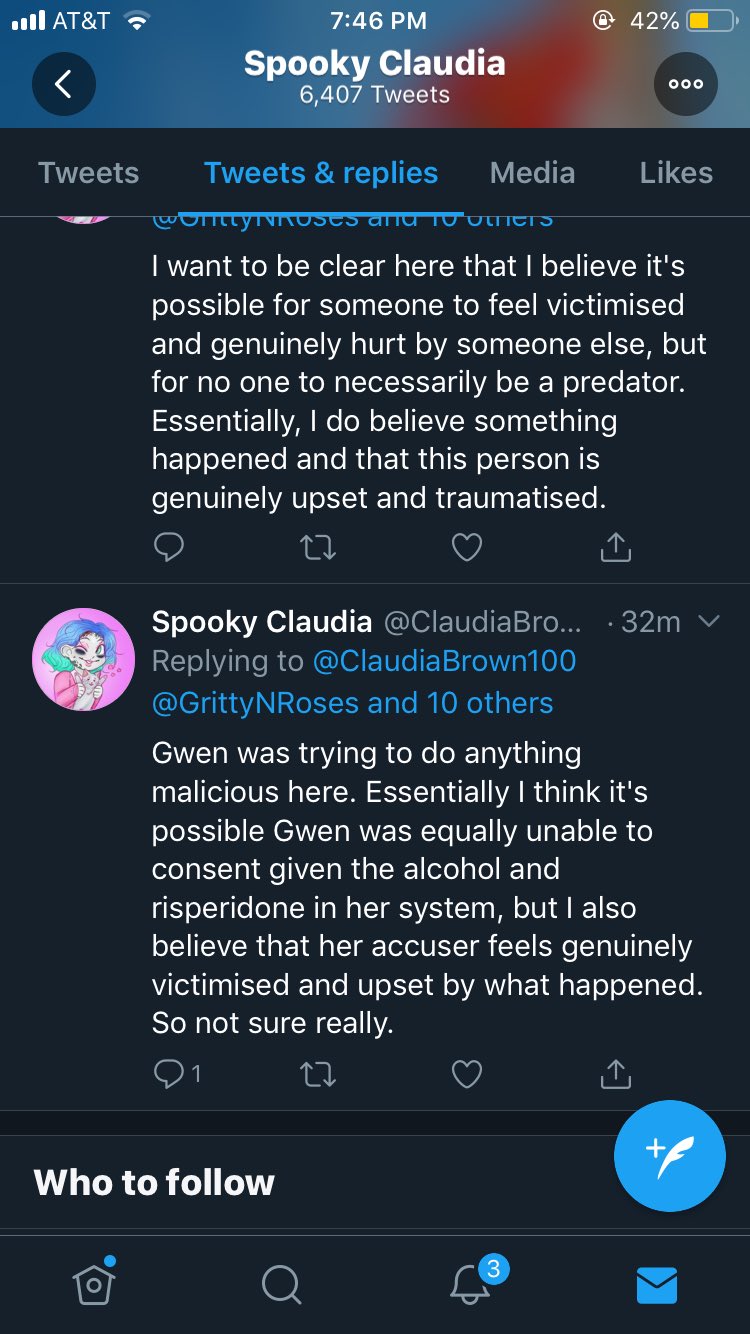750x1334 pixels.
Task: Retweet the 'I want to be clear' tweet
Action: (x=318, y=547)
